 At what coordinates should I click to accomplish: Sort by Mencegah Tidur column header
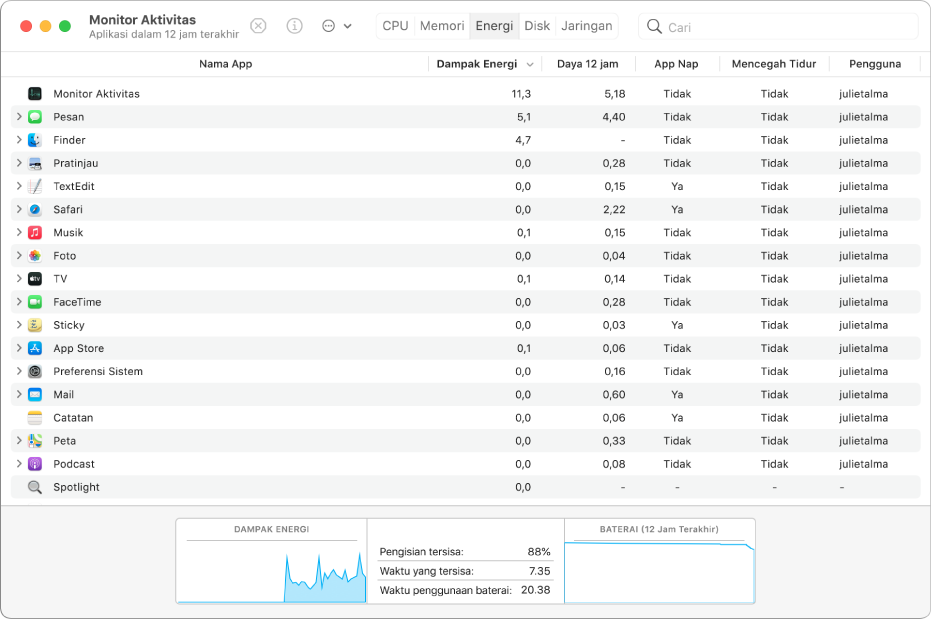pos(774,64)
